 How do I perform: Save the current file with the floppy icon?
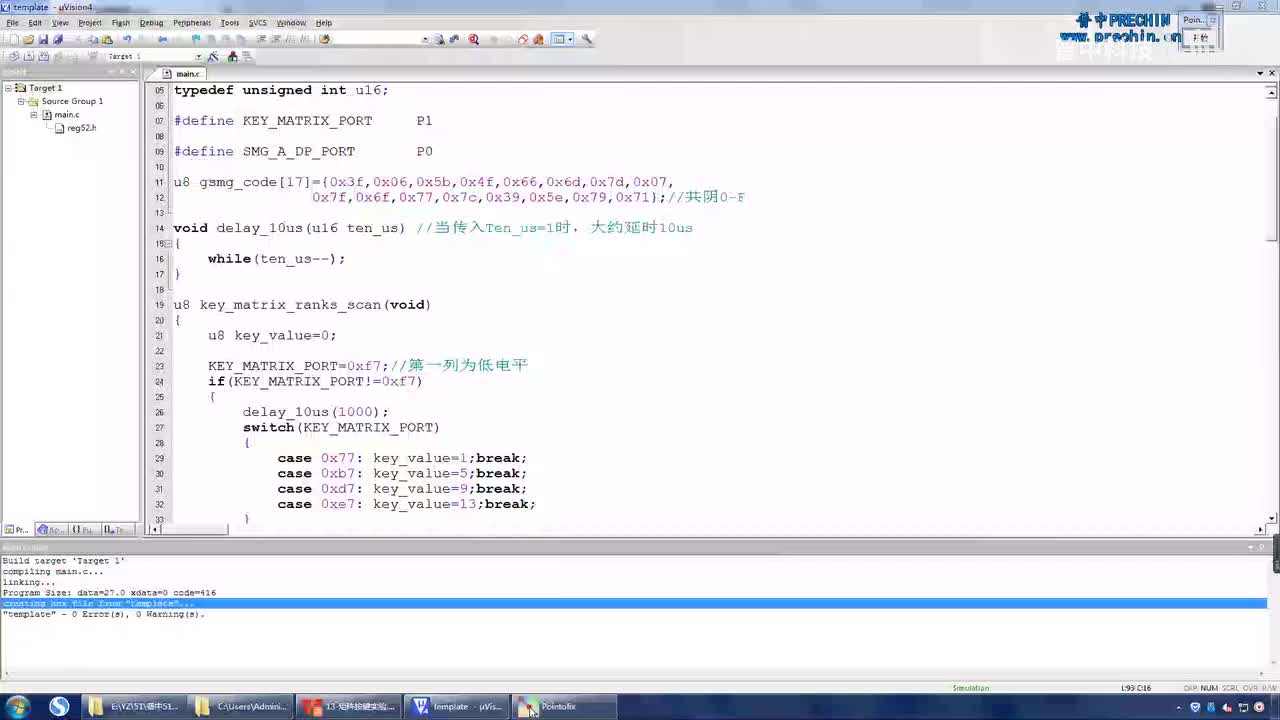click(43, 40)
